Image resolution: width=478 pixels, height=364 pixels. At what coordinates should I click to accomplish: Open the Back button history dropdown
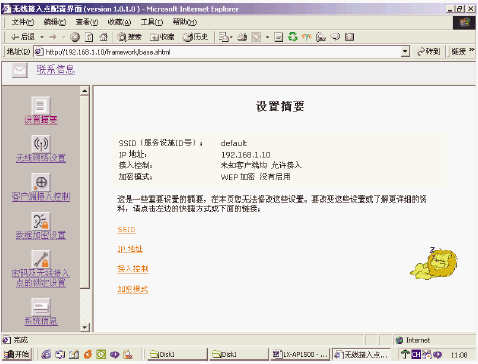tap(42, 37)
